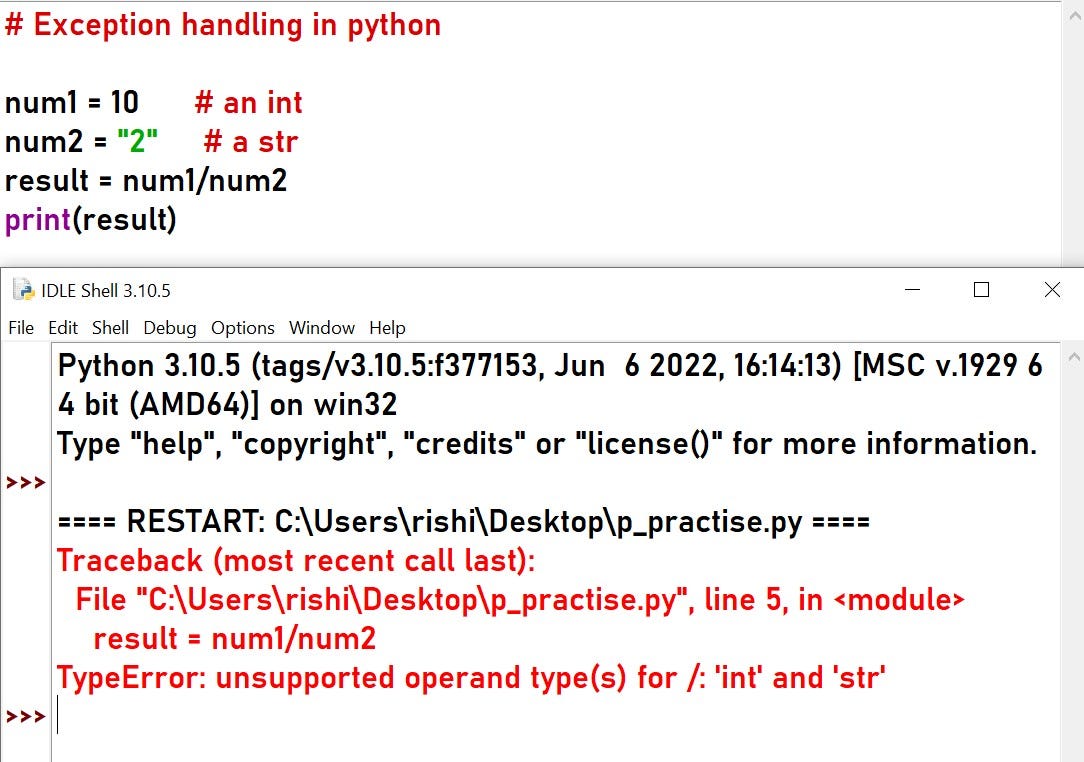Click the Maximize window button

(x=981, y=290)
